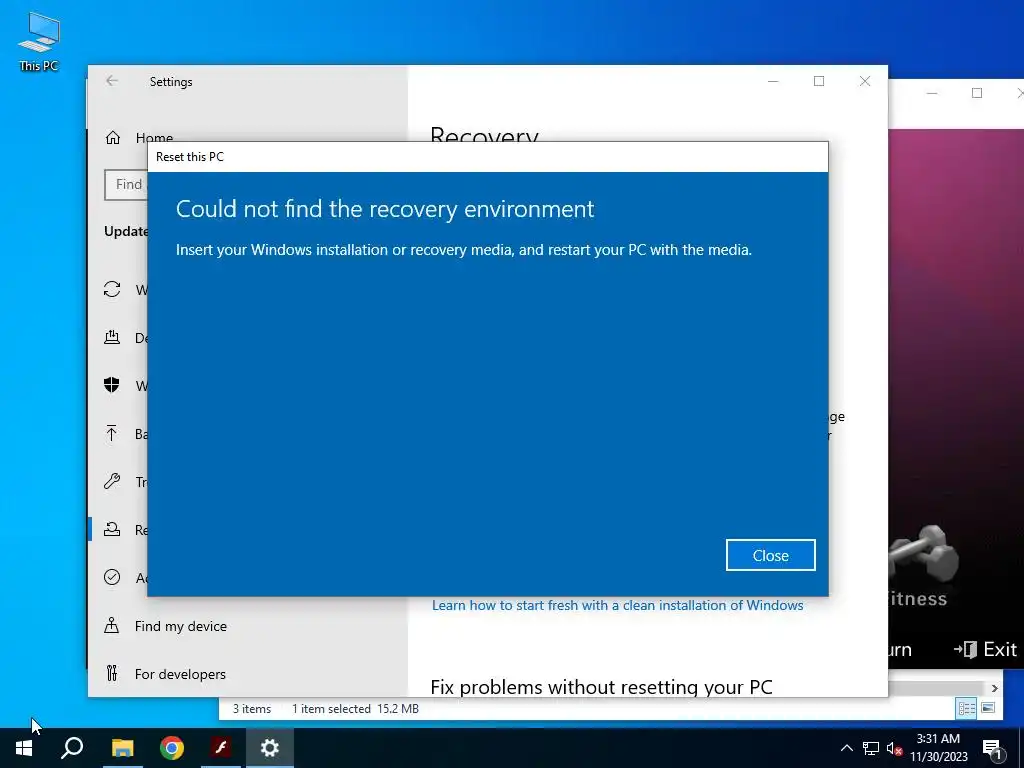Go back using Settings back arrow

[x=112, y=81]
